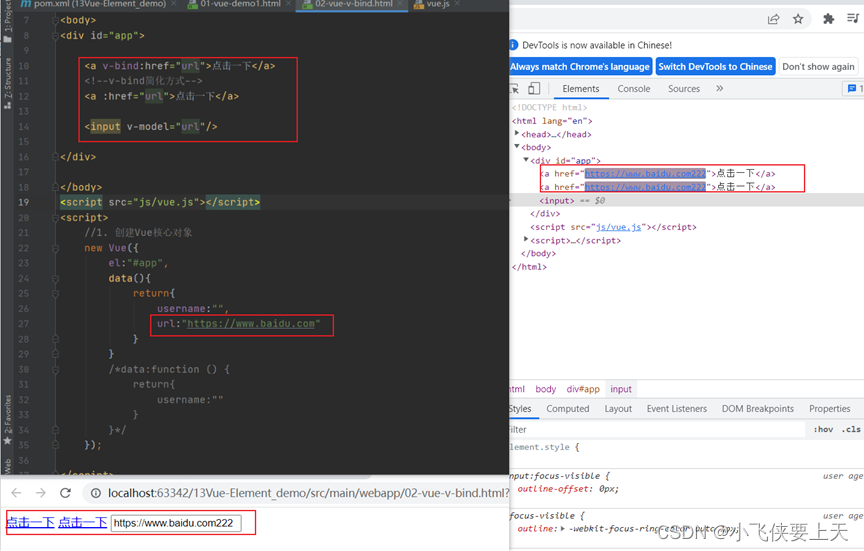Select the body breadcrumb in DevTools
Screen dimensions: 864x551
pos(546,389)
